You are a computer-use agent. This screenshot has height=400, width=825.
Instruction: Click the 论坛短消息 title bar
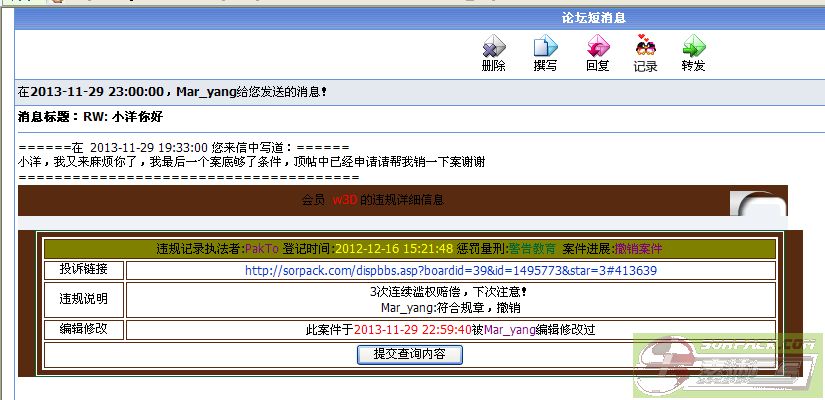607,18
